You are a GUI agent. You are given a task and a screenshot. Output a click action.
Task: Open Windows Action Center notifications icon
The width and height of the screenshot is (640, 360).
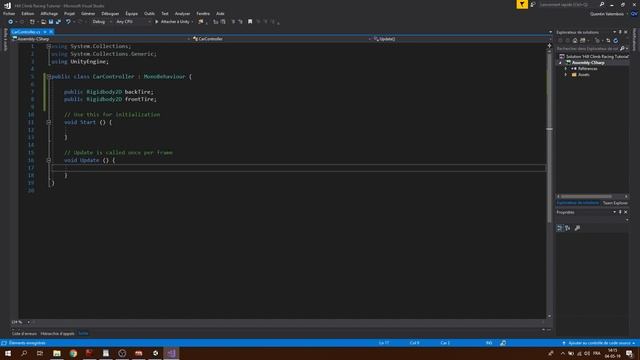pyautogui.click(x=629, y=353)
